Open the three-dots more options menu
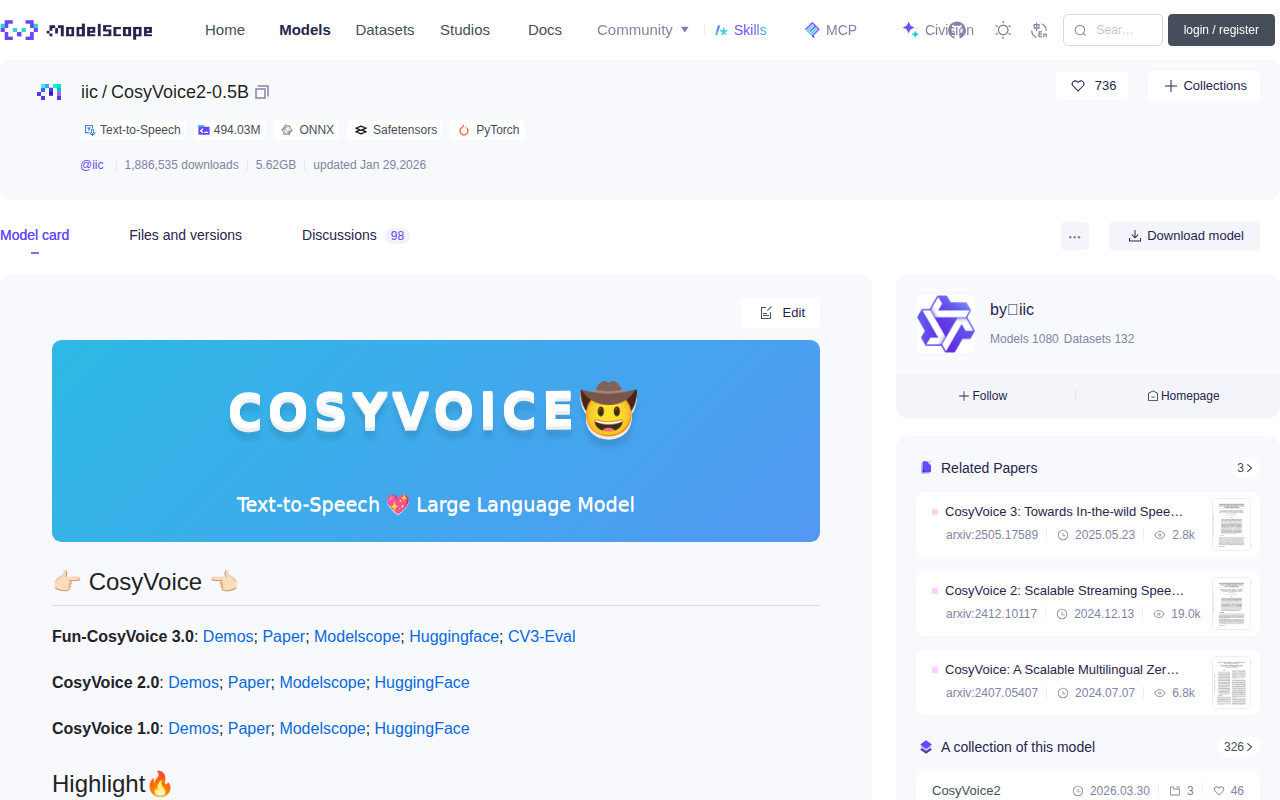Screen dimensions: 1280x800 pyautogui.click(x=1075, y=236)
